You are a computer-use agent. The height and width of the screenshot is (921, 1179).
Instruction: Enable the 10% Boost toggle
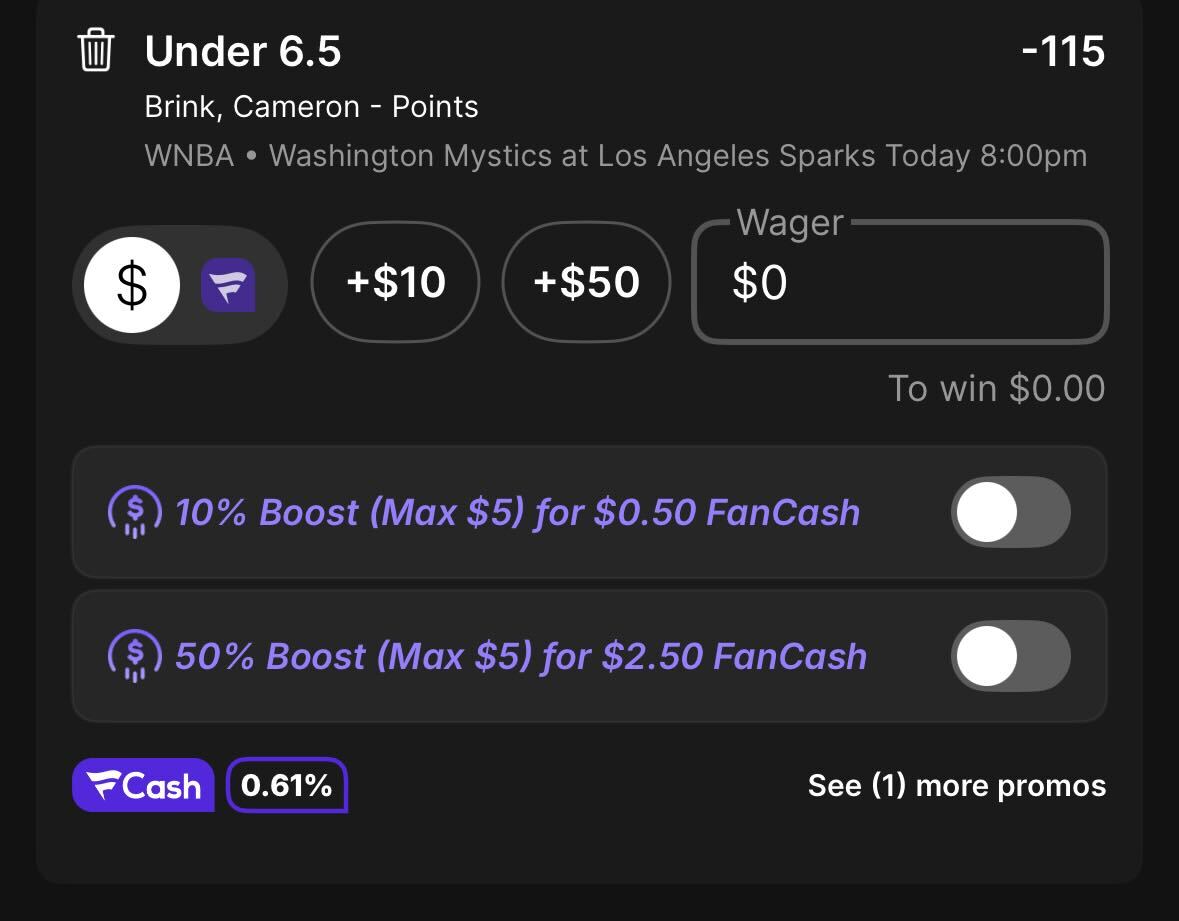(x=1011, y=512)
